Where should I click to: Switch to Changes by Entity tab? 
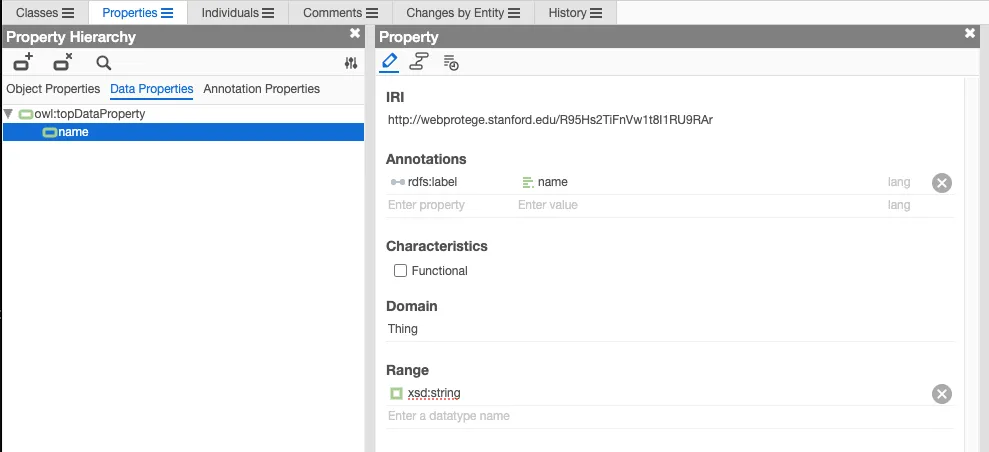[x=455, y=13]
